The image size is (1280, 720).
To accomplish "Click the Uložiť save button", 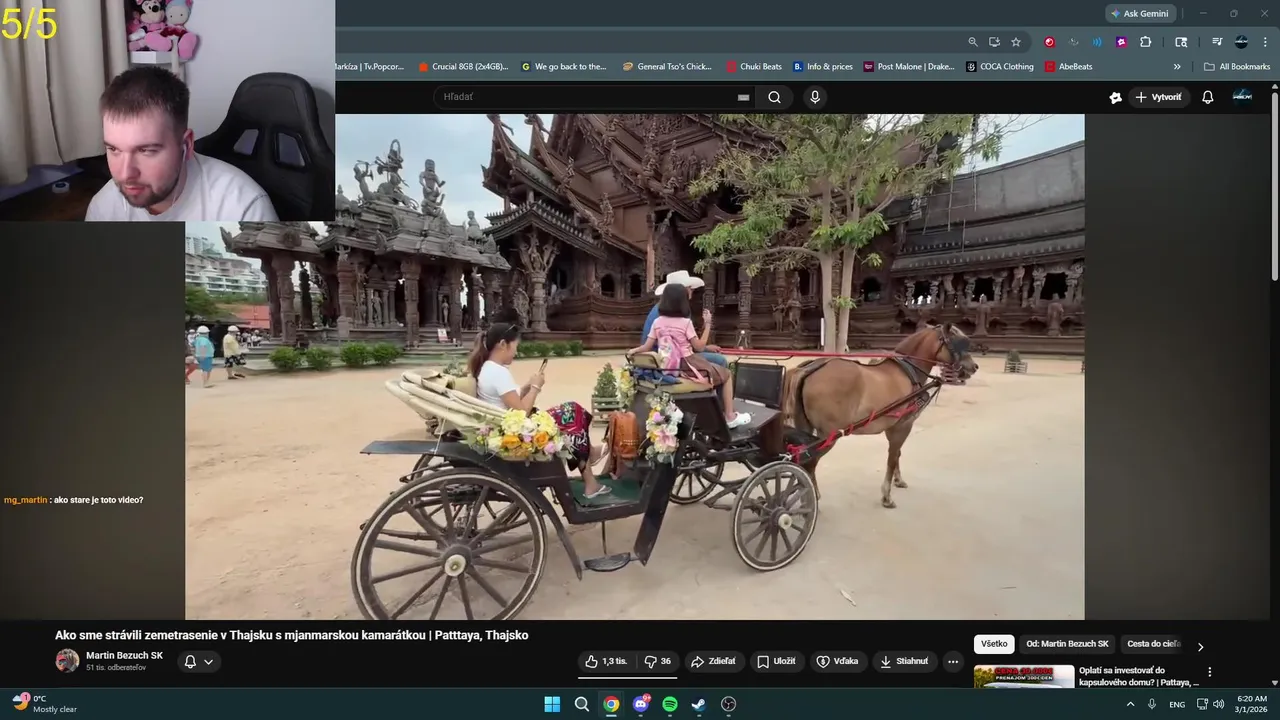I will click(x=777, y=661).
